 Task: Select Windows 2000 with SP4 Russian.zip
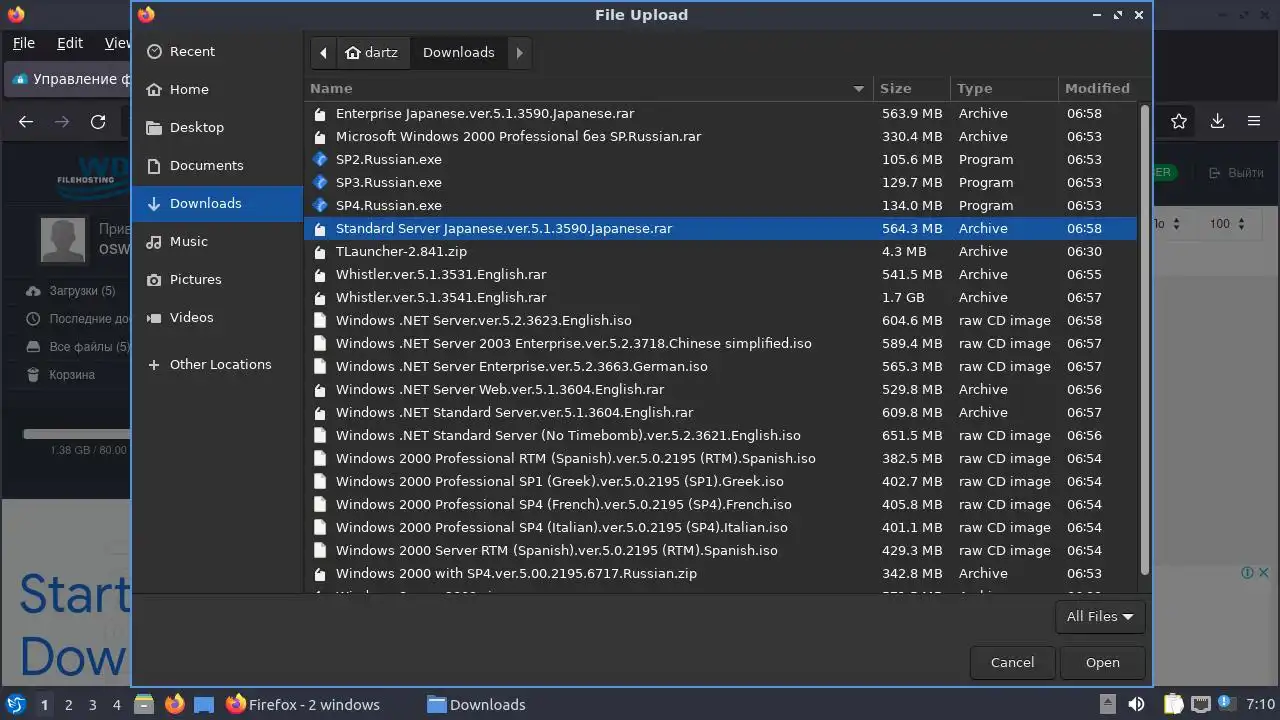[720, 573]
